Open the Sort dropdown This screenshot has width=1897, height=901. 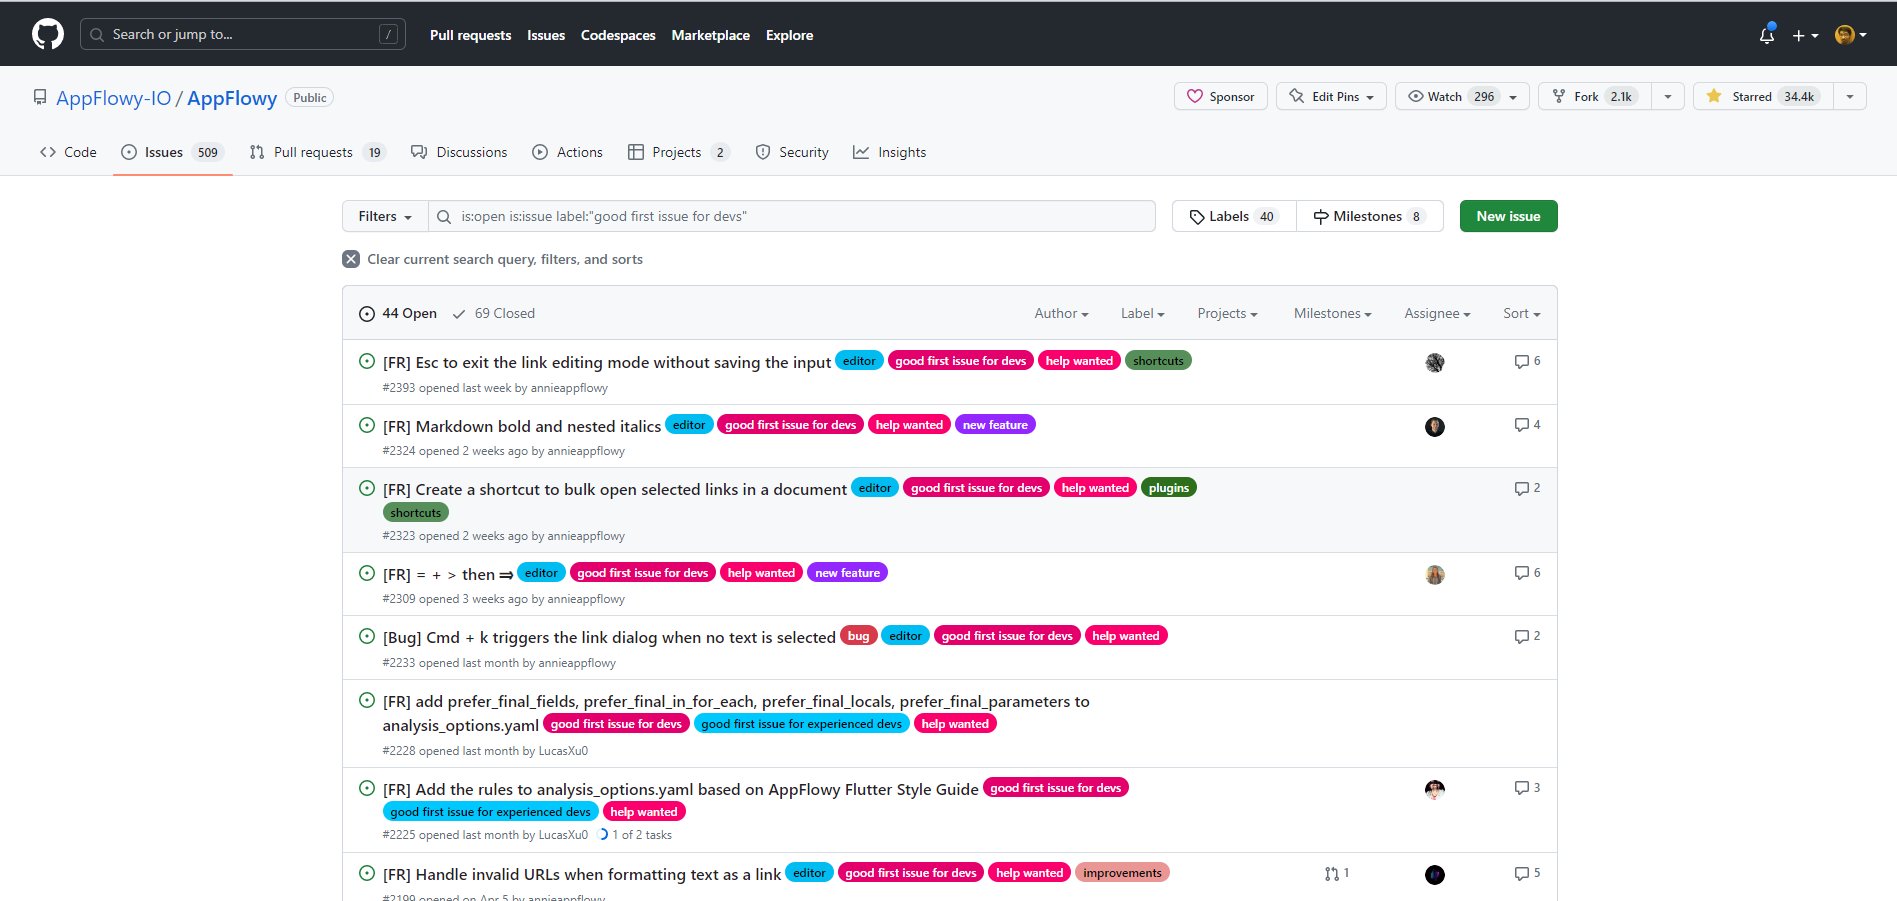click(1521, 313)
